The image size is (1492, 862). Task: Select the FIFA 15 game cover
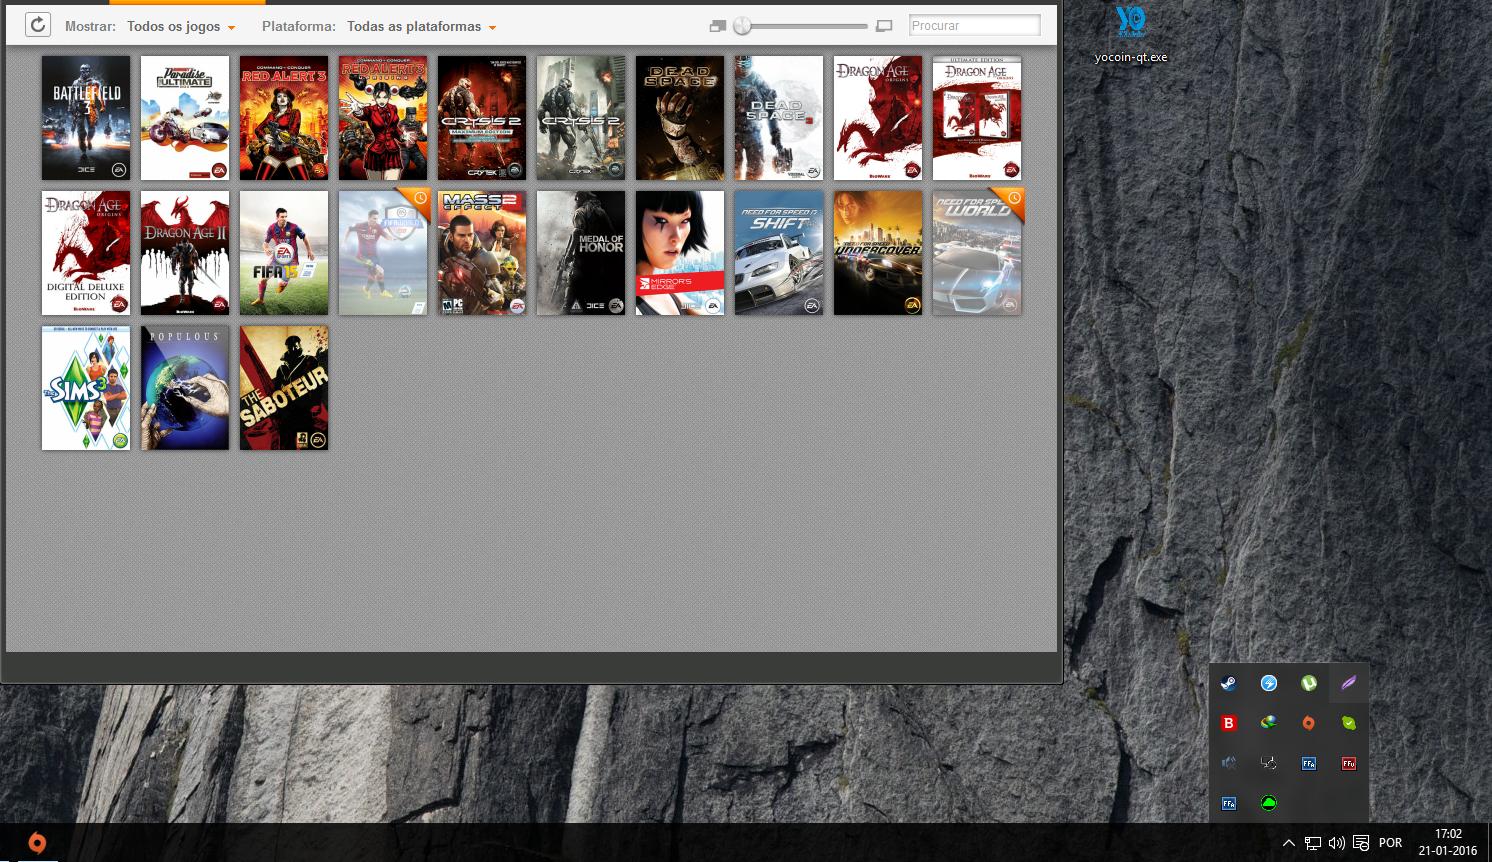pos(284,253)
